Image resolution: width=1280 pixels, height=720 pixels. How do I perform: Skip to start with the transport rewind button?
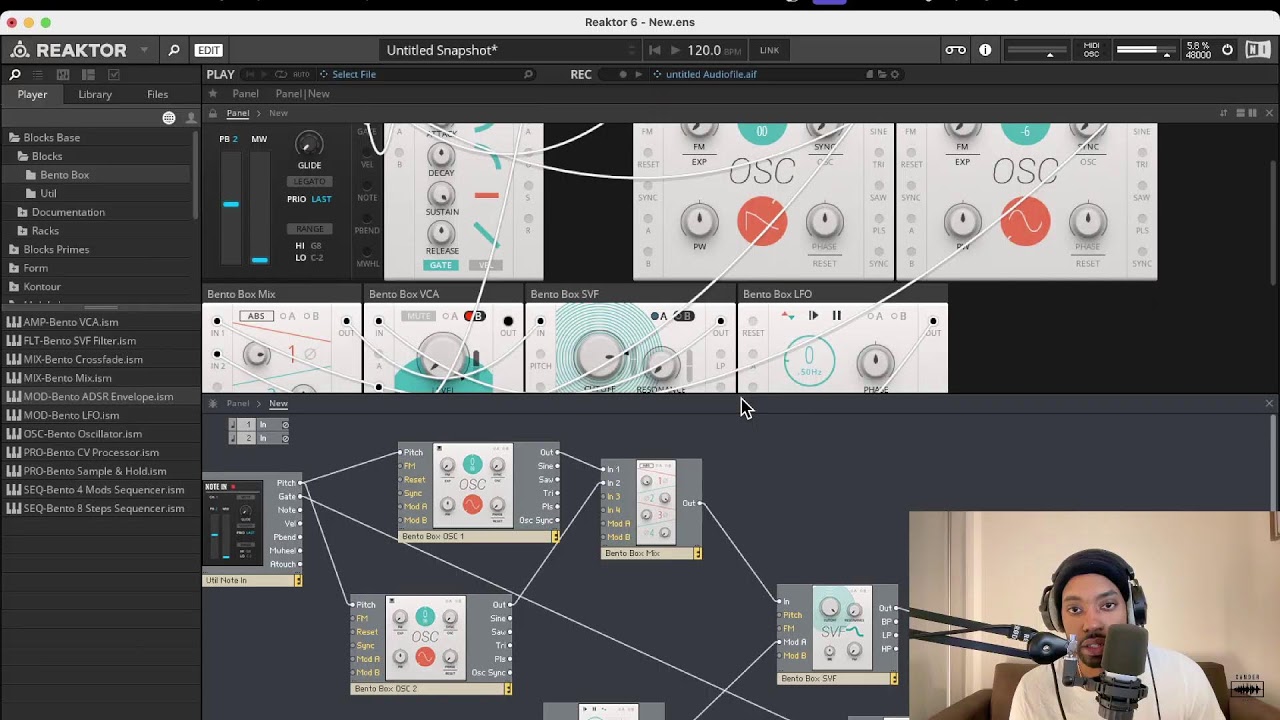tap(655, 50)
